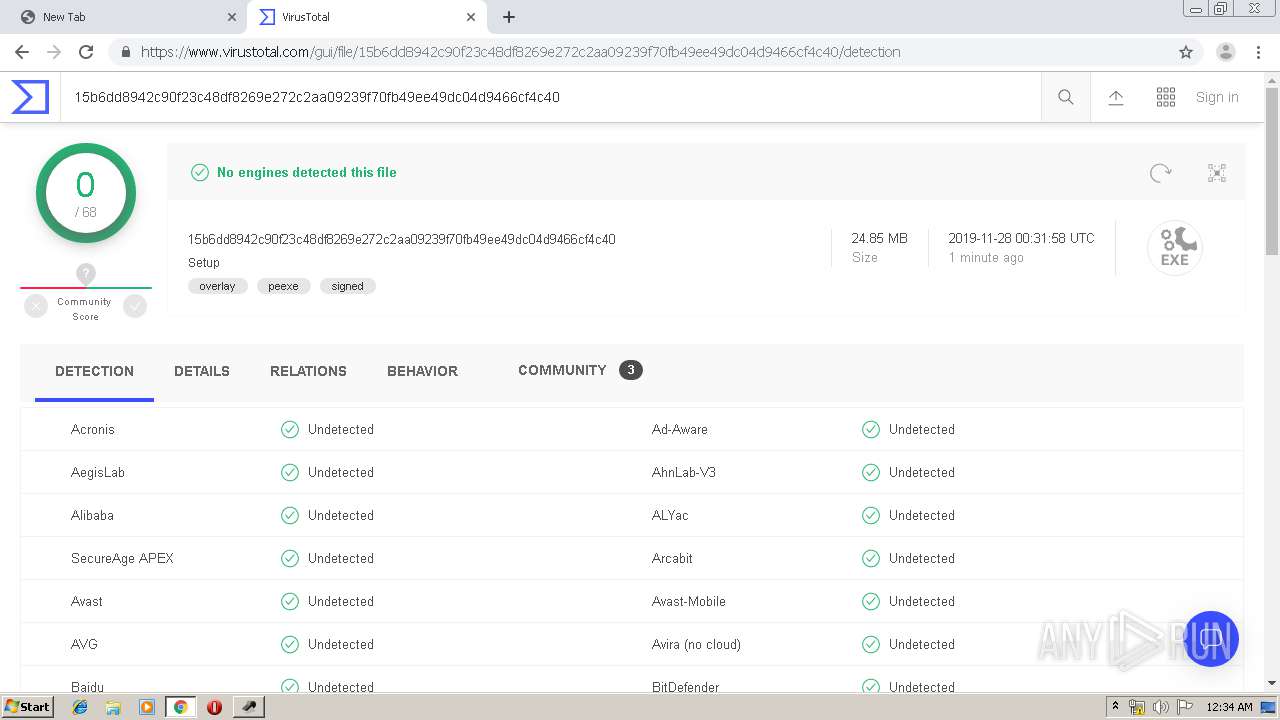Image resolution: width=1280 pixels, height=720 pixels.
Task: Close the VirusTotal tab
Action: pyautogui.click(x=471, y=17)
